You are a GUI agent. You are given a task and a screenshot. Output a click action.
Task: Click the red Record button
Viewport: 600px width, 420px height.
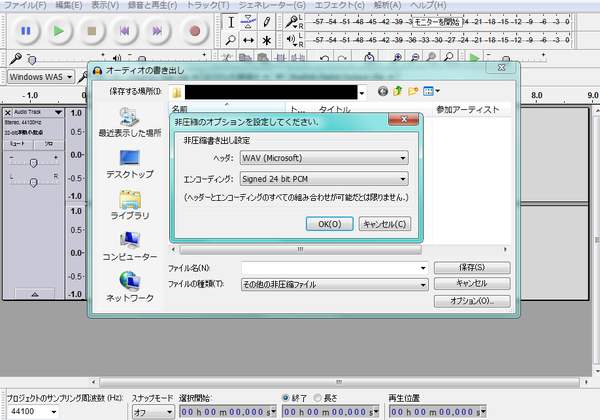tap(194, 31)
